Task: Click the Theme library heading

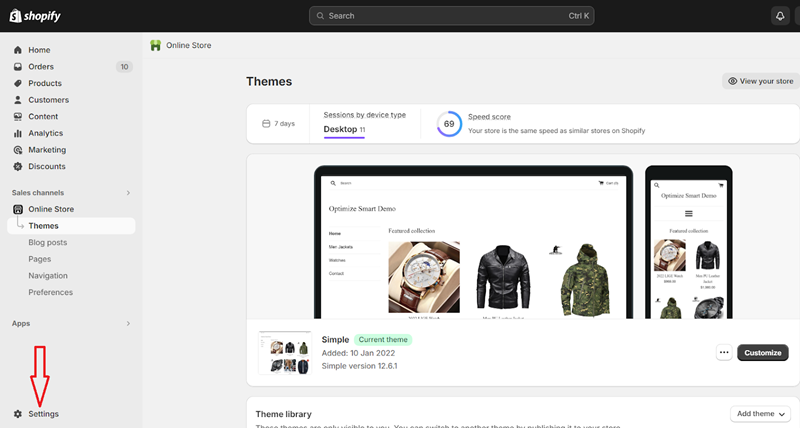Action: pyautogui.click(x=284, y=414)
